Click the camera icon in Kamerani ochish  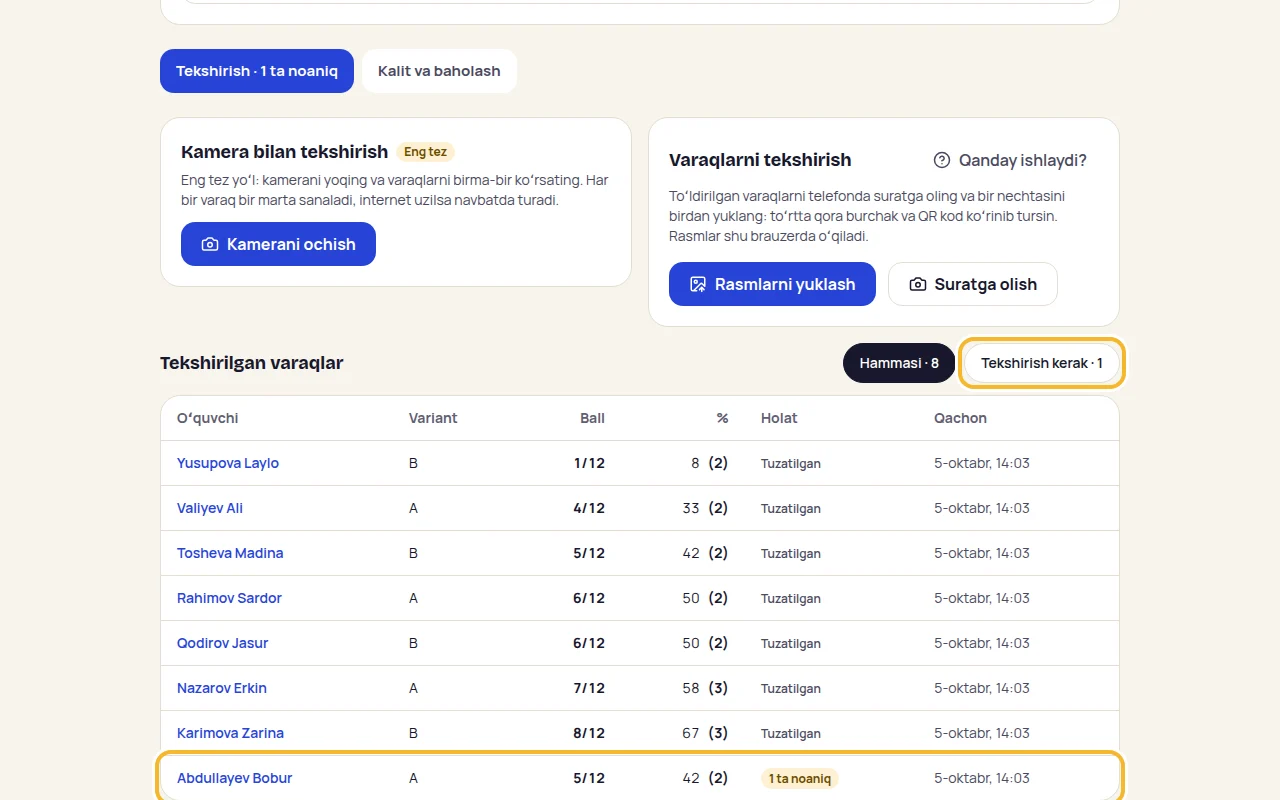coord(210,244)
